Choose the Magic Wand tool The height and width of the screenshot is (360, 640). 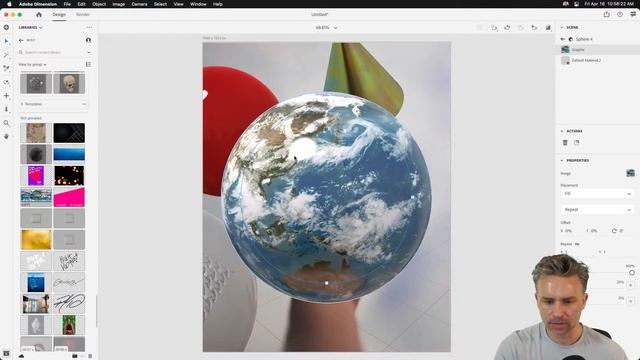coord(6,55)
